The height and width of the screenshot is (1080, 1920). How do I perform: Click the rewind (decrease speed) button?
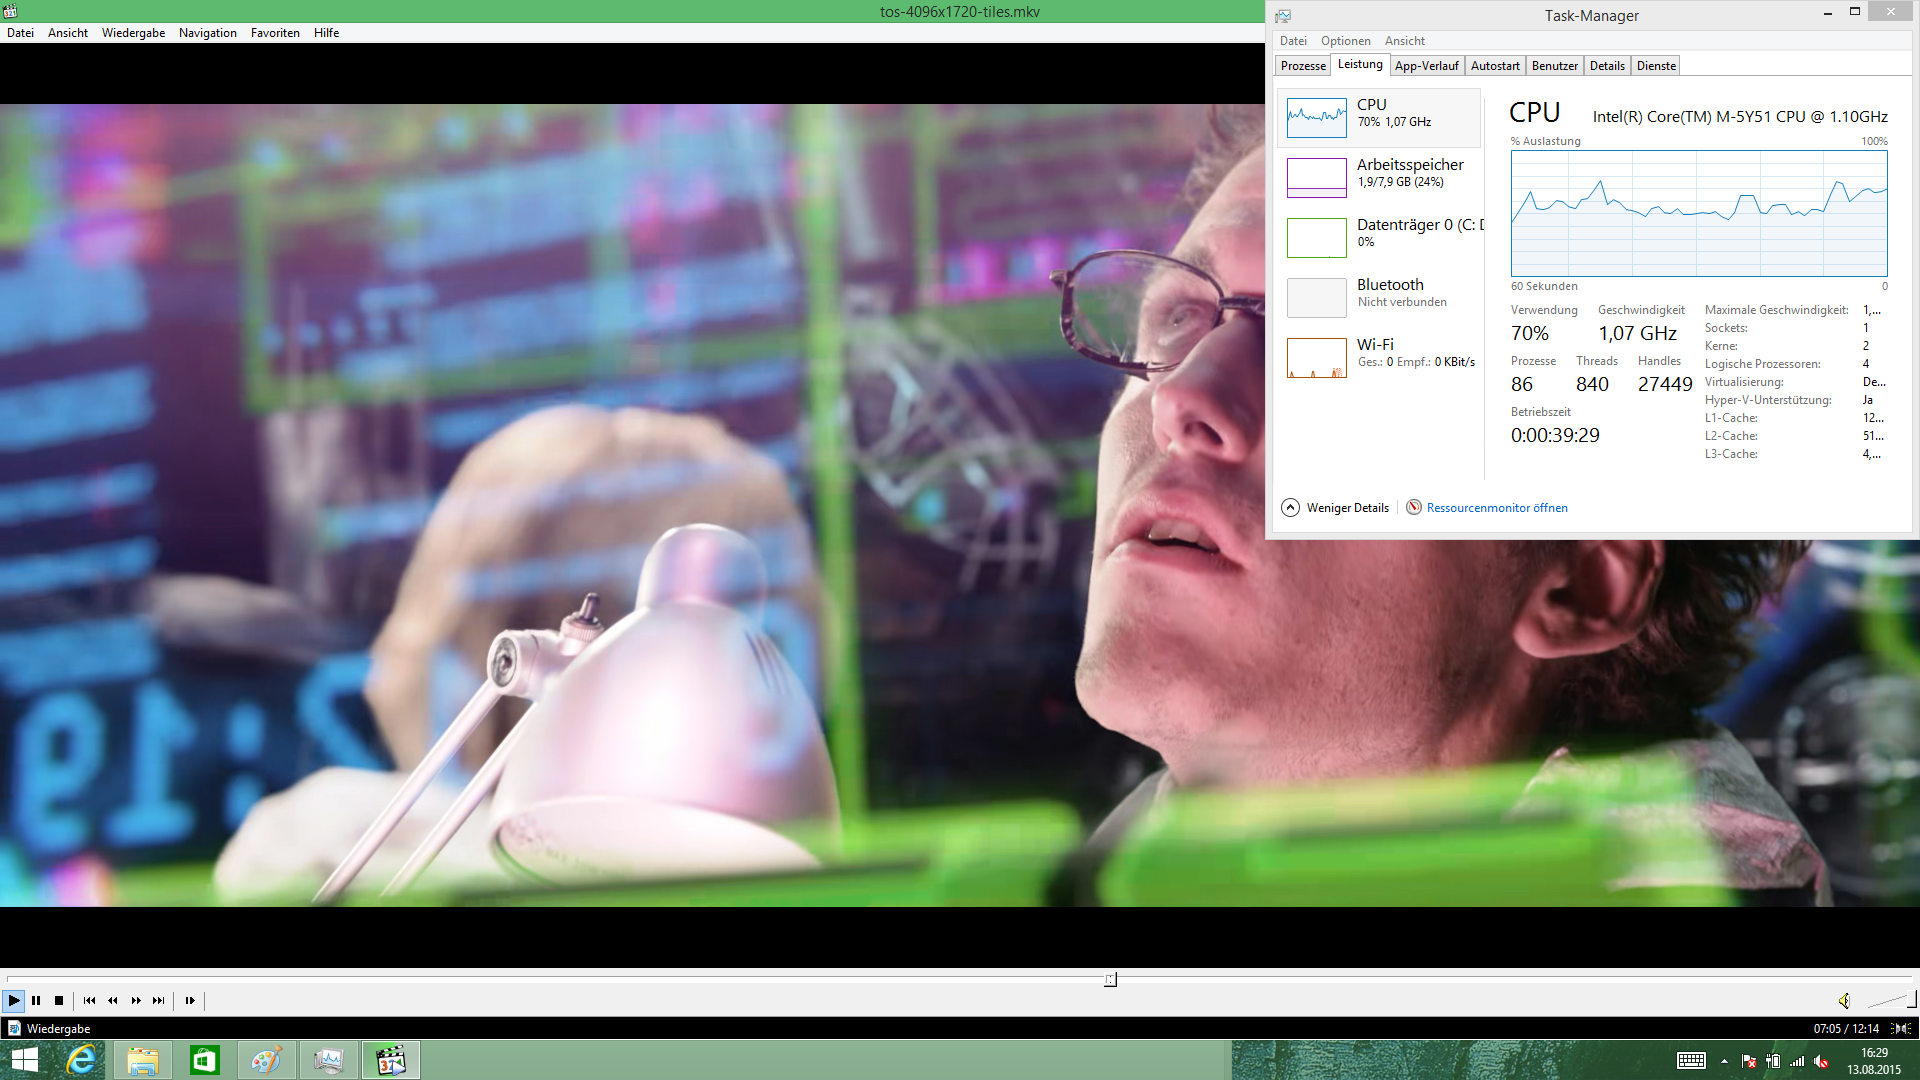point(113,1001)
